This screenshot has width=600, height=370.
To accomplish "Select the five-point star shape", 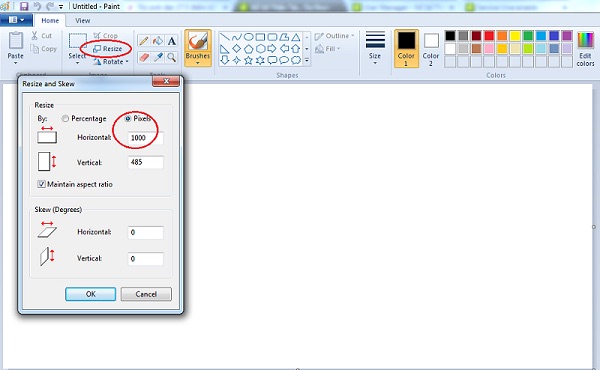I will pyautogui.click(x=249, y=60).
